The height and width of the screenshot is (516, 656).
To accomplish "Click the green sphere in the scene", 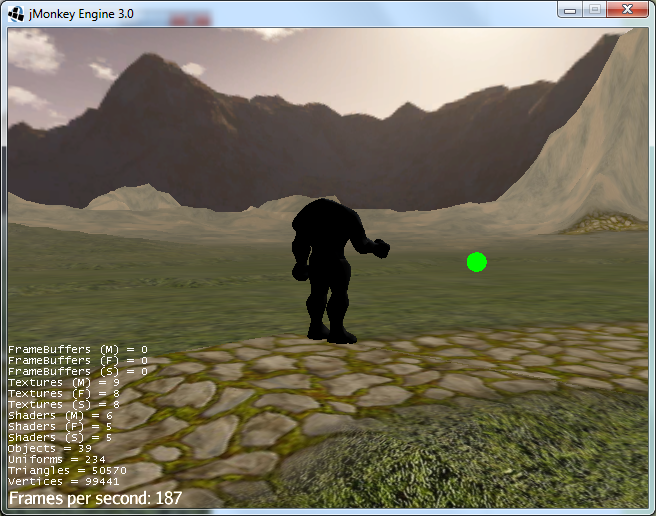I will pos(477,262).
